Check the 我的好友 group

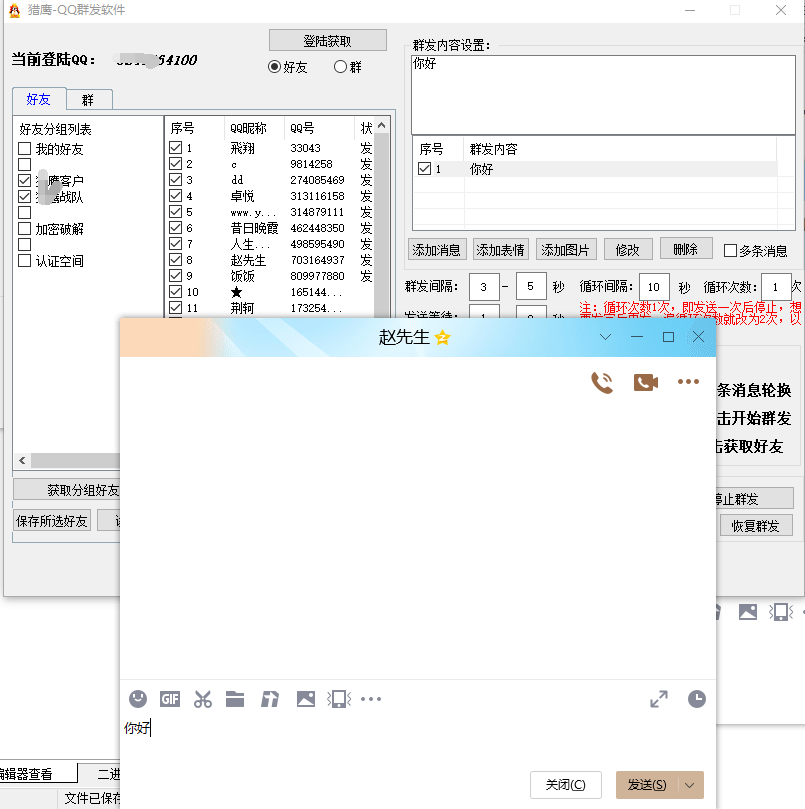pyautogui.click(x=24, y=149)
